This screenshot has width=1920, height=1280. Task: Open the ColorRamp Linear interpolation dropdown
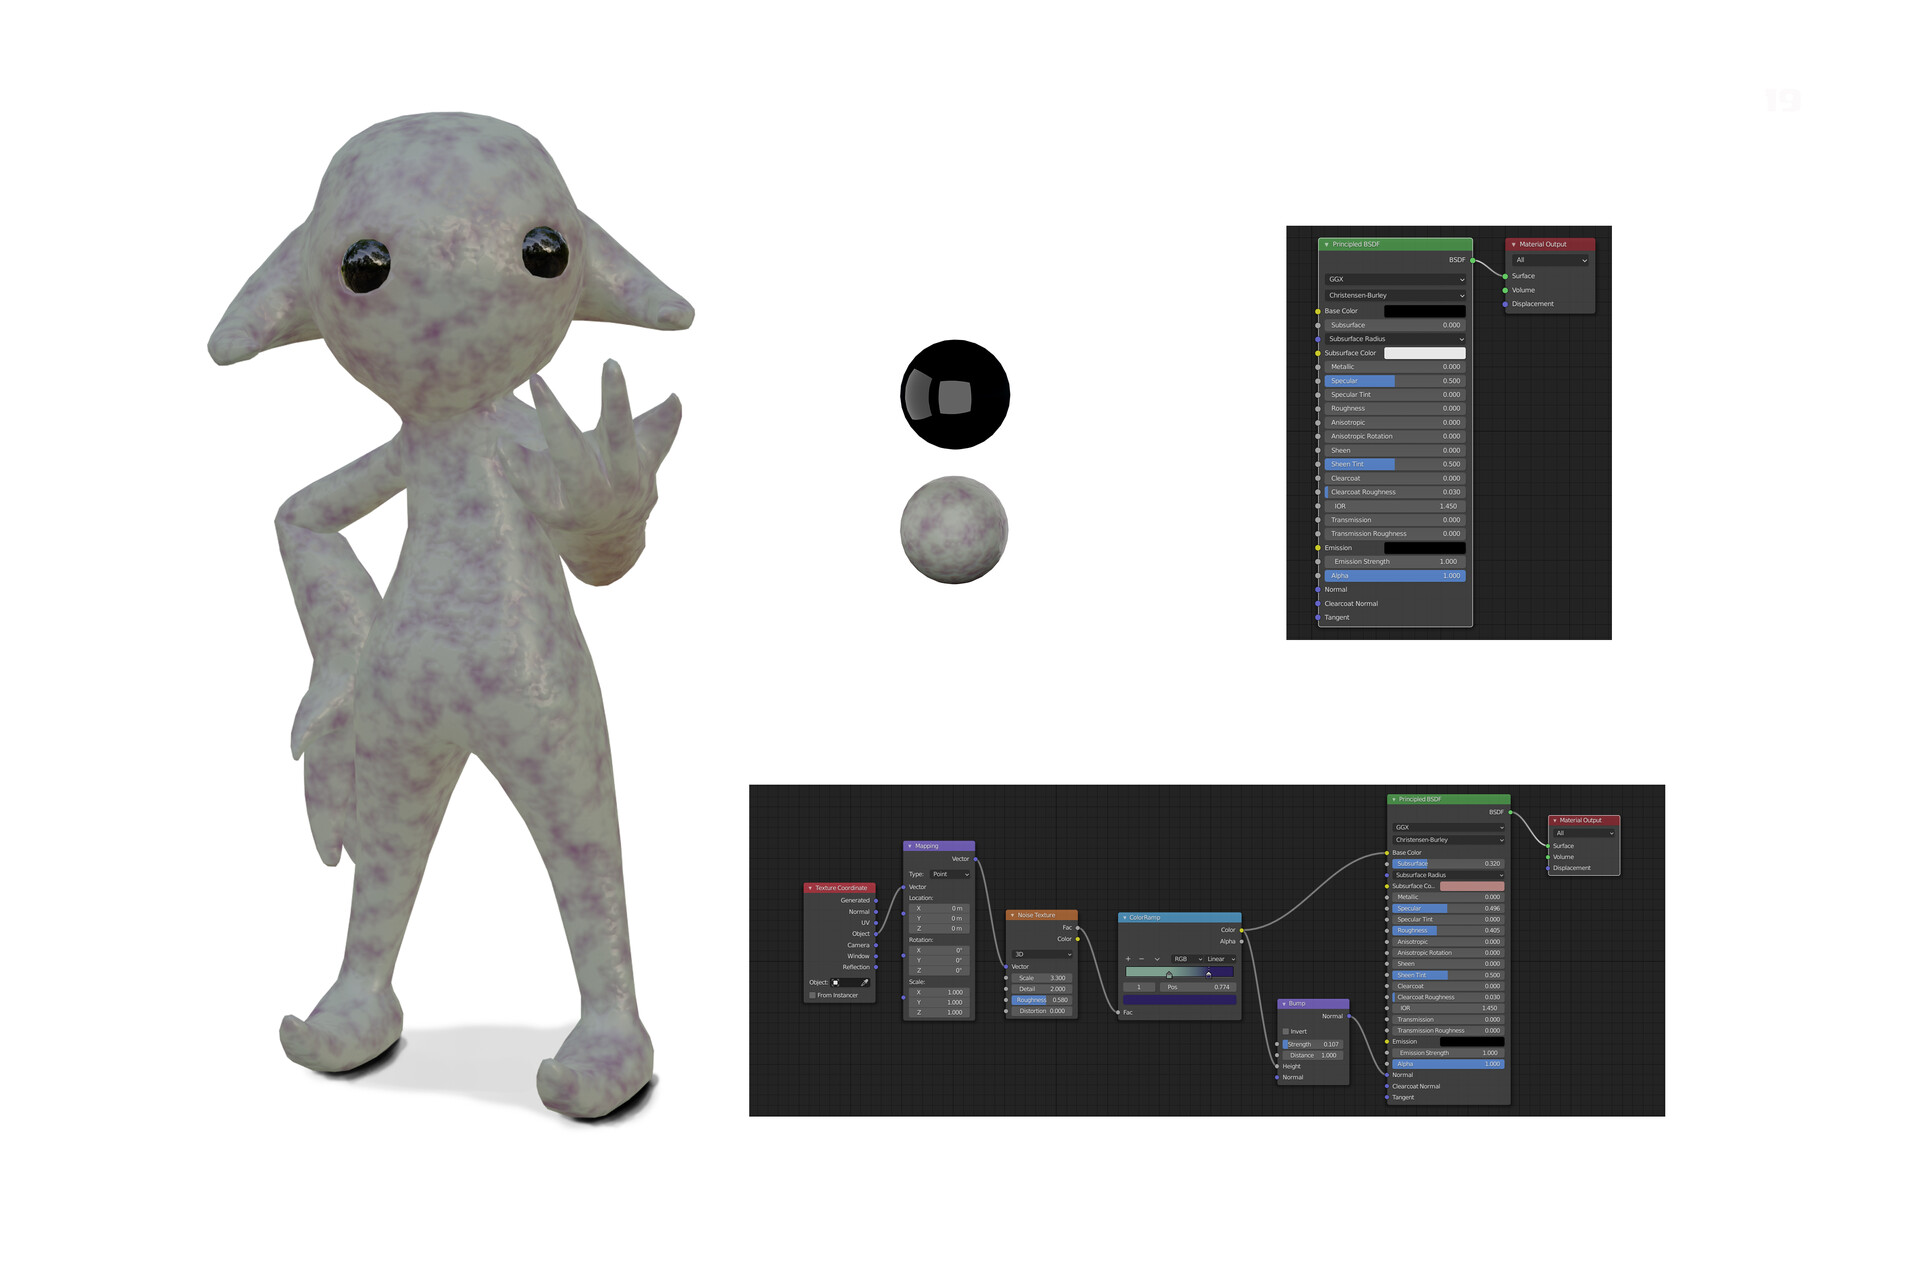click(x=1220, y=959)
